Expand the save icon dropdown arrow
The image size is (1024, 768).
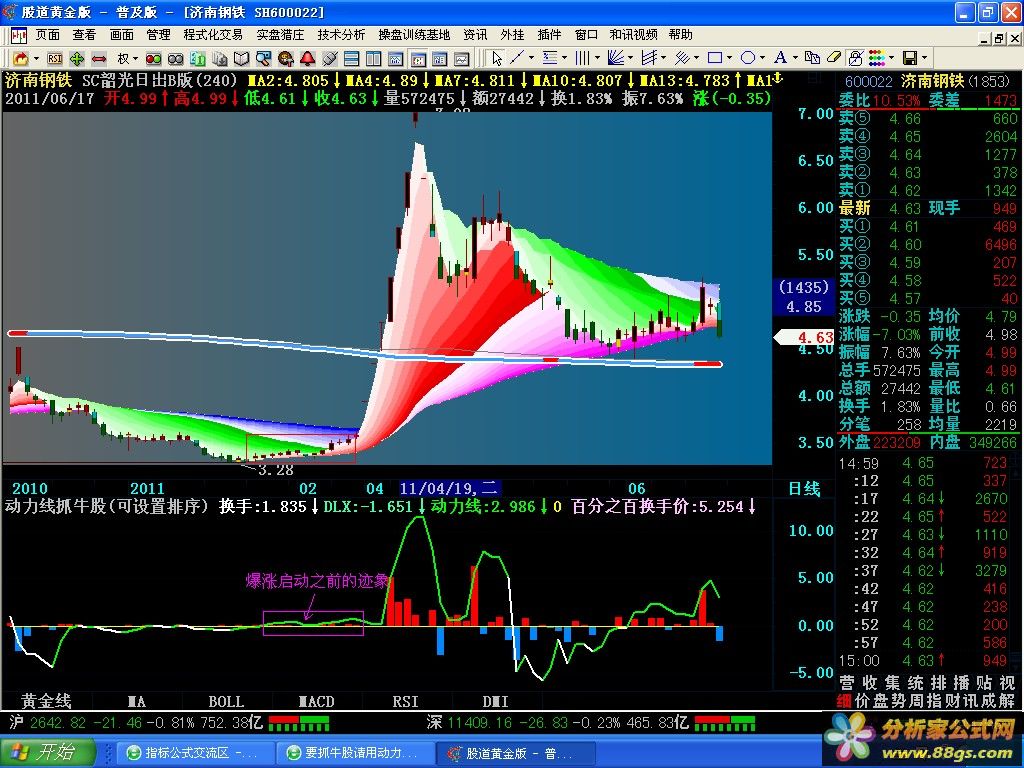tap(925, 58)
